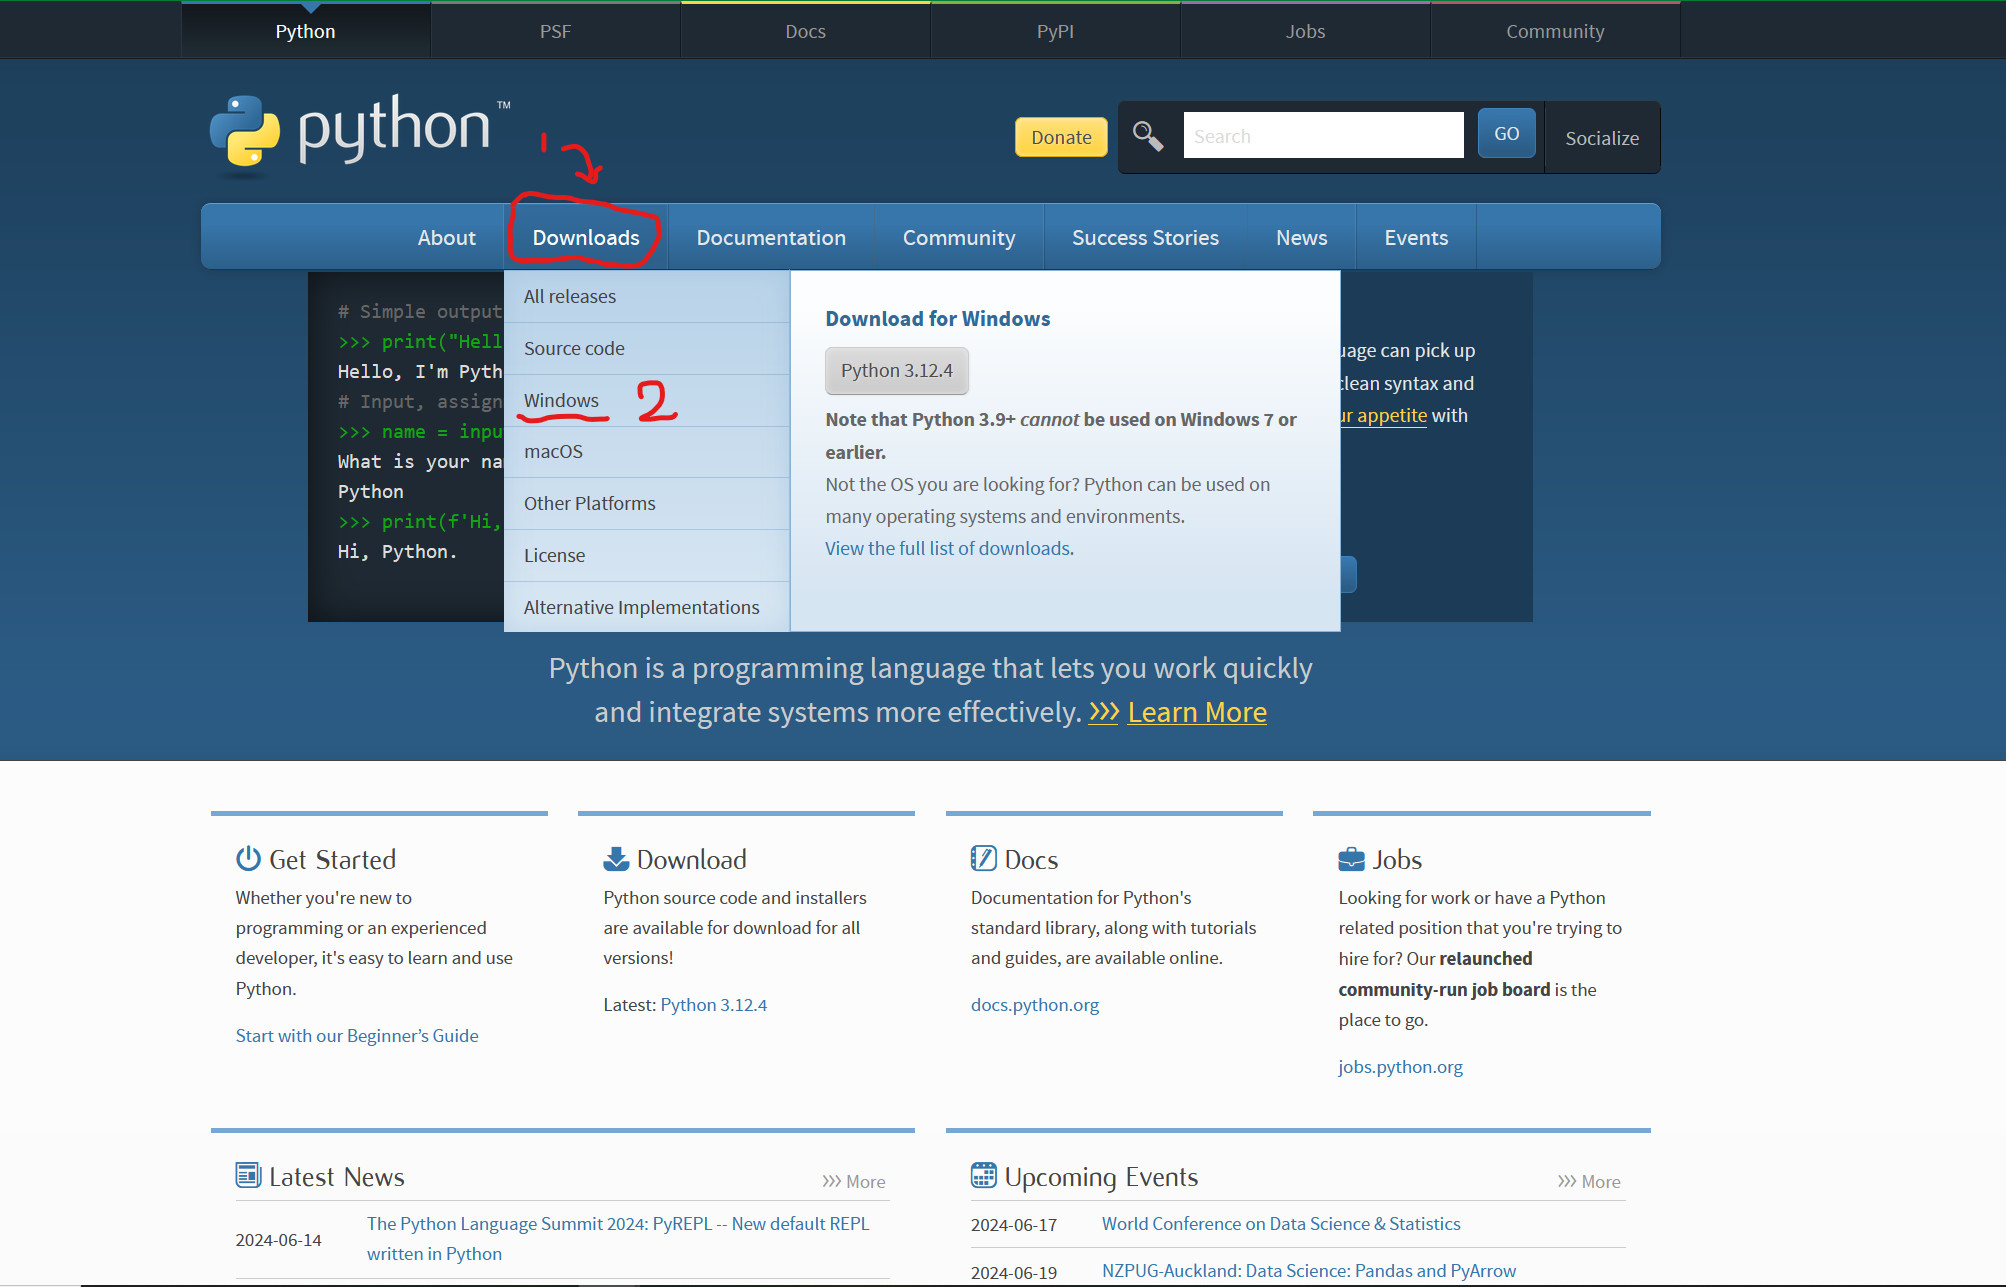Select Alternative Implementations in Downloads menu
Viewport: 2006px width, 1287px height.
tap(641, 606)
